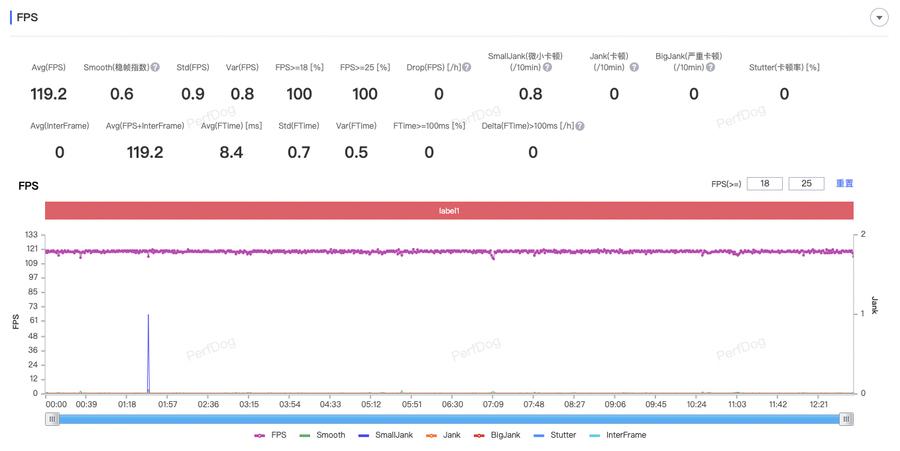Screen dimensions: 900x451
Task: Click FPS threshold field showing 18
Action: tap(765, 184)
